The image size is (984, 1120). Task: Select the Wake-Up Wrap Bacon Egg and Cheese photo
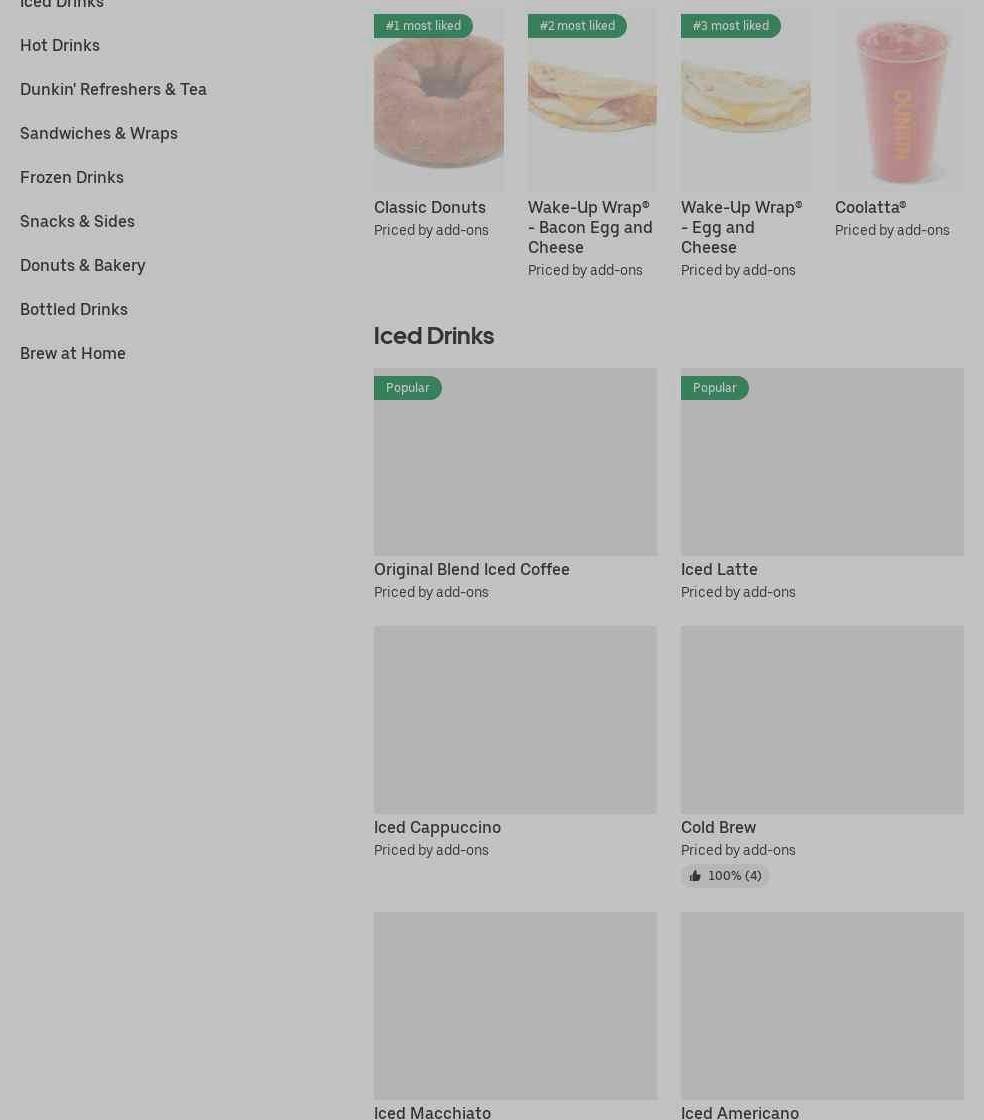592,100
